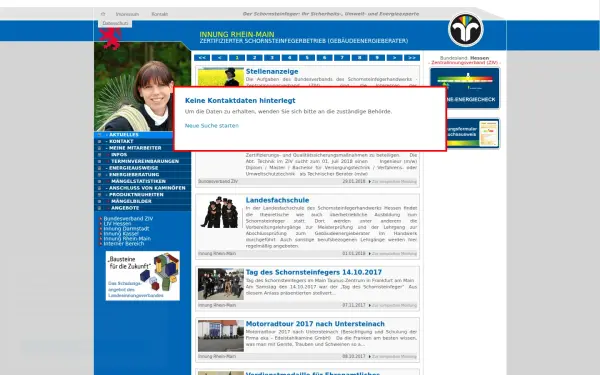Select page 7 in pagination
Screen dimensions: 600x375
point(342,58)
